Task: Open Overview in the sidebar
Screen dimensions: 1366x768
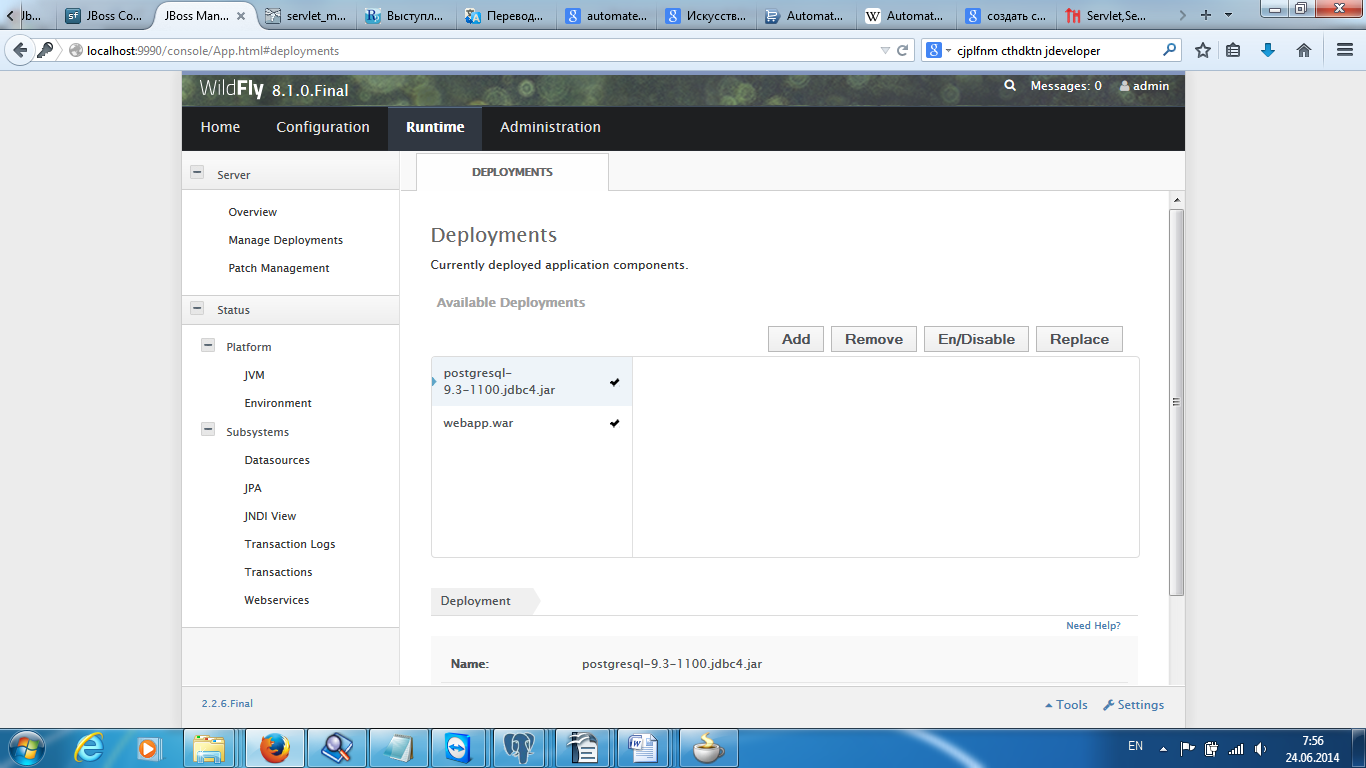Action: point(252,212)
